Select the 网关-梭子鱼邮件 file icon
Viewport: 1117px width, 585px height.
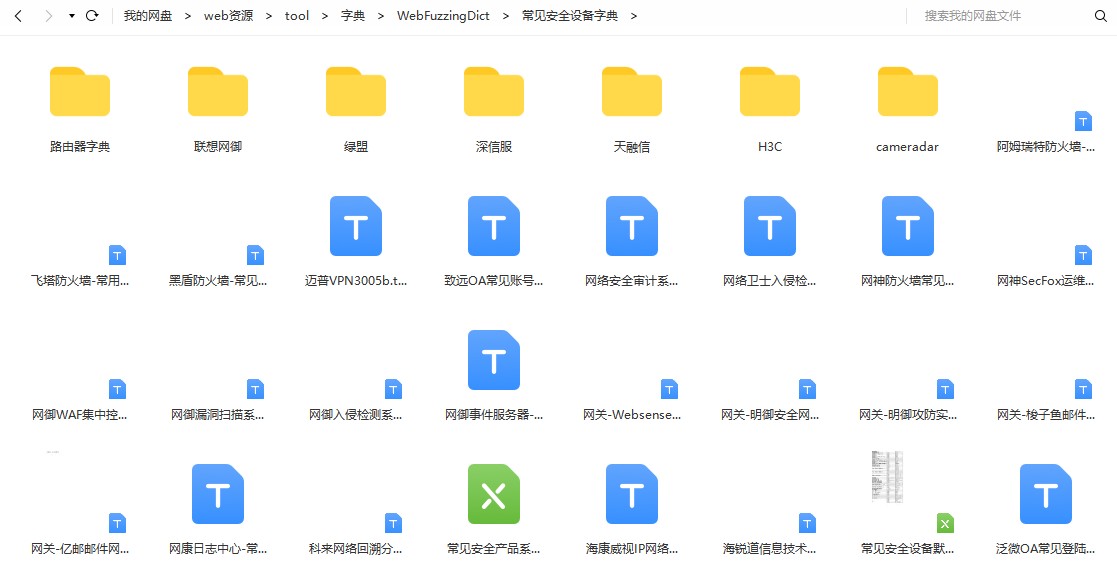pos(1083,389)
